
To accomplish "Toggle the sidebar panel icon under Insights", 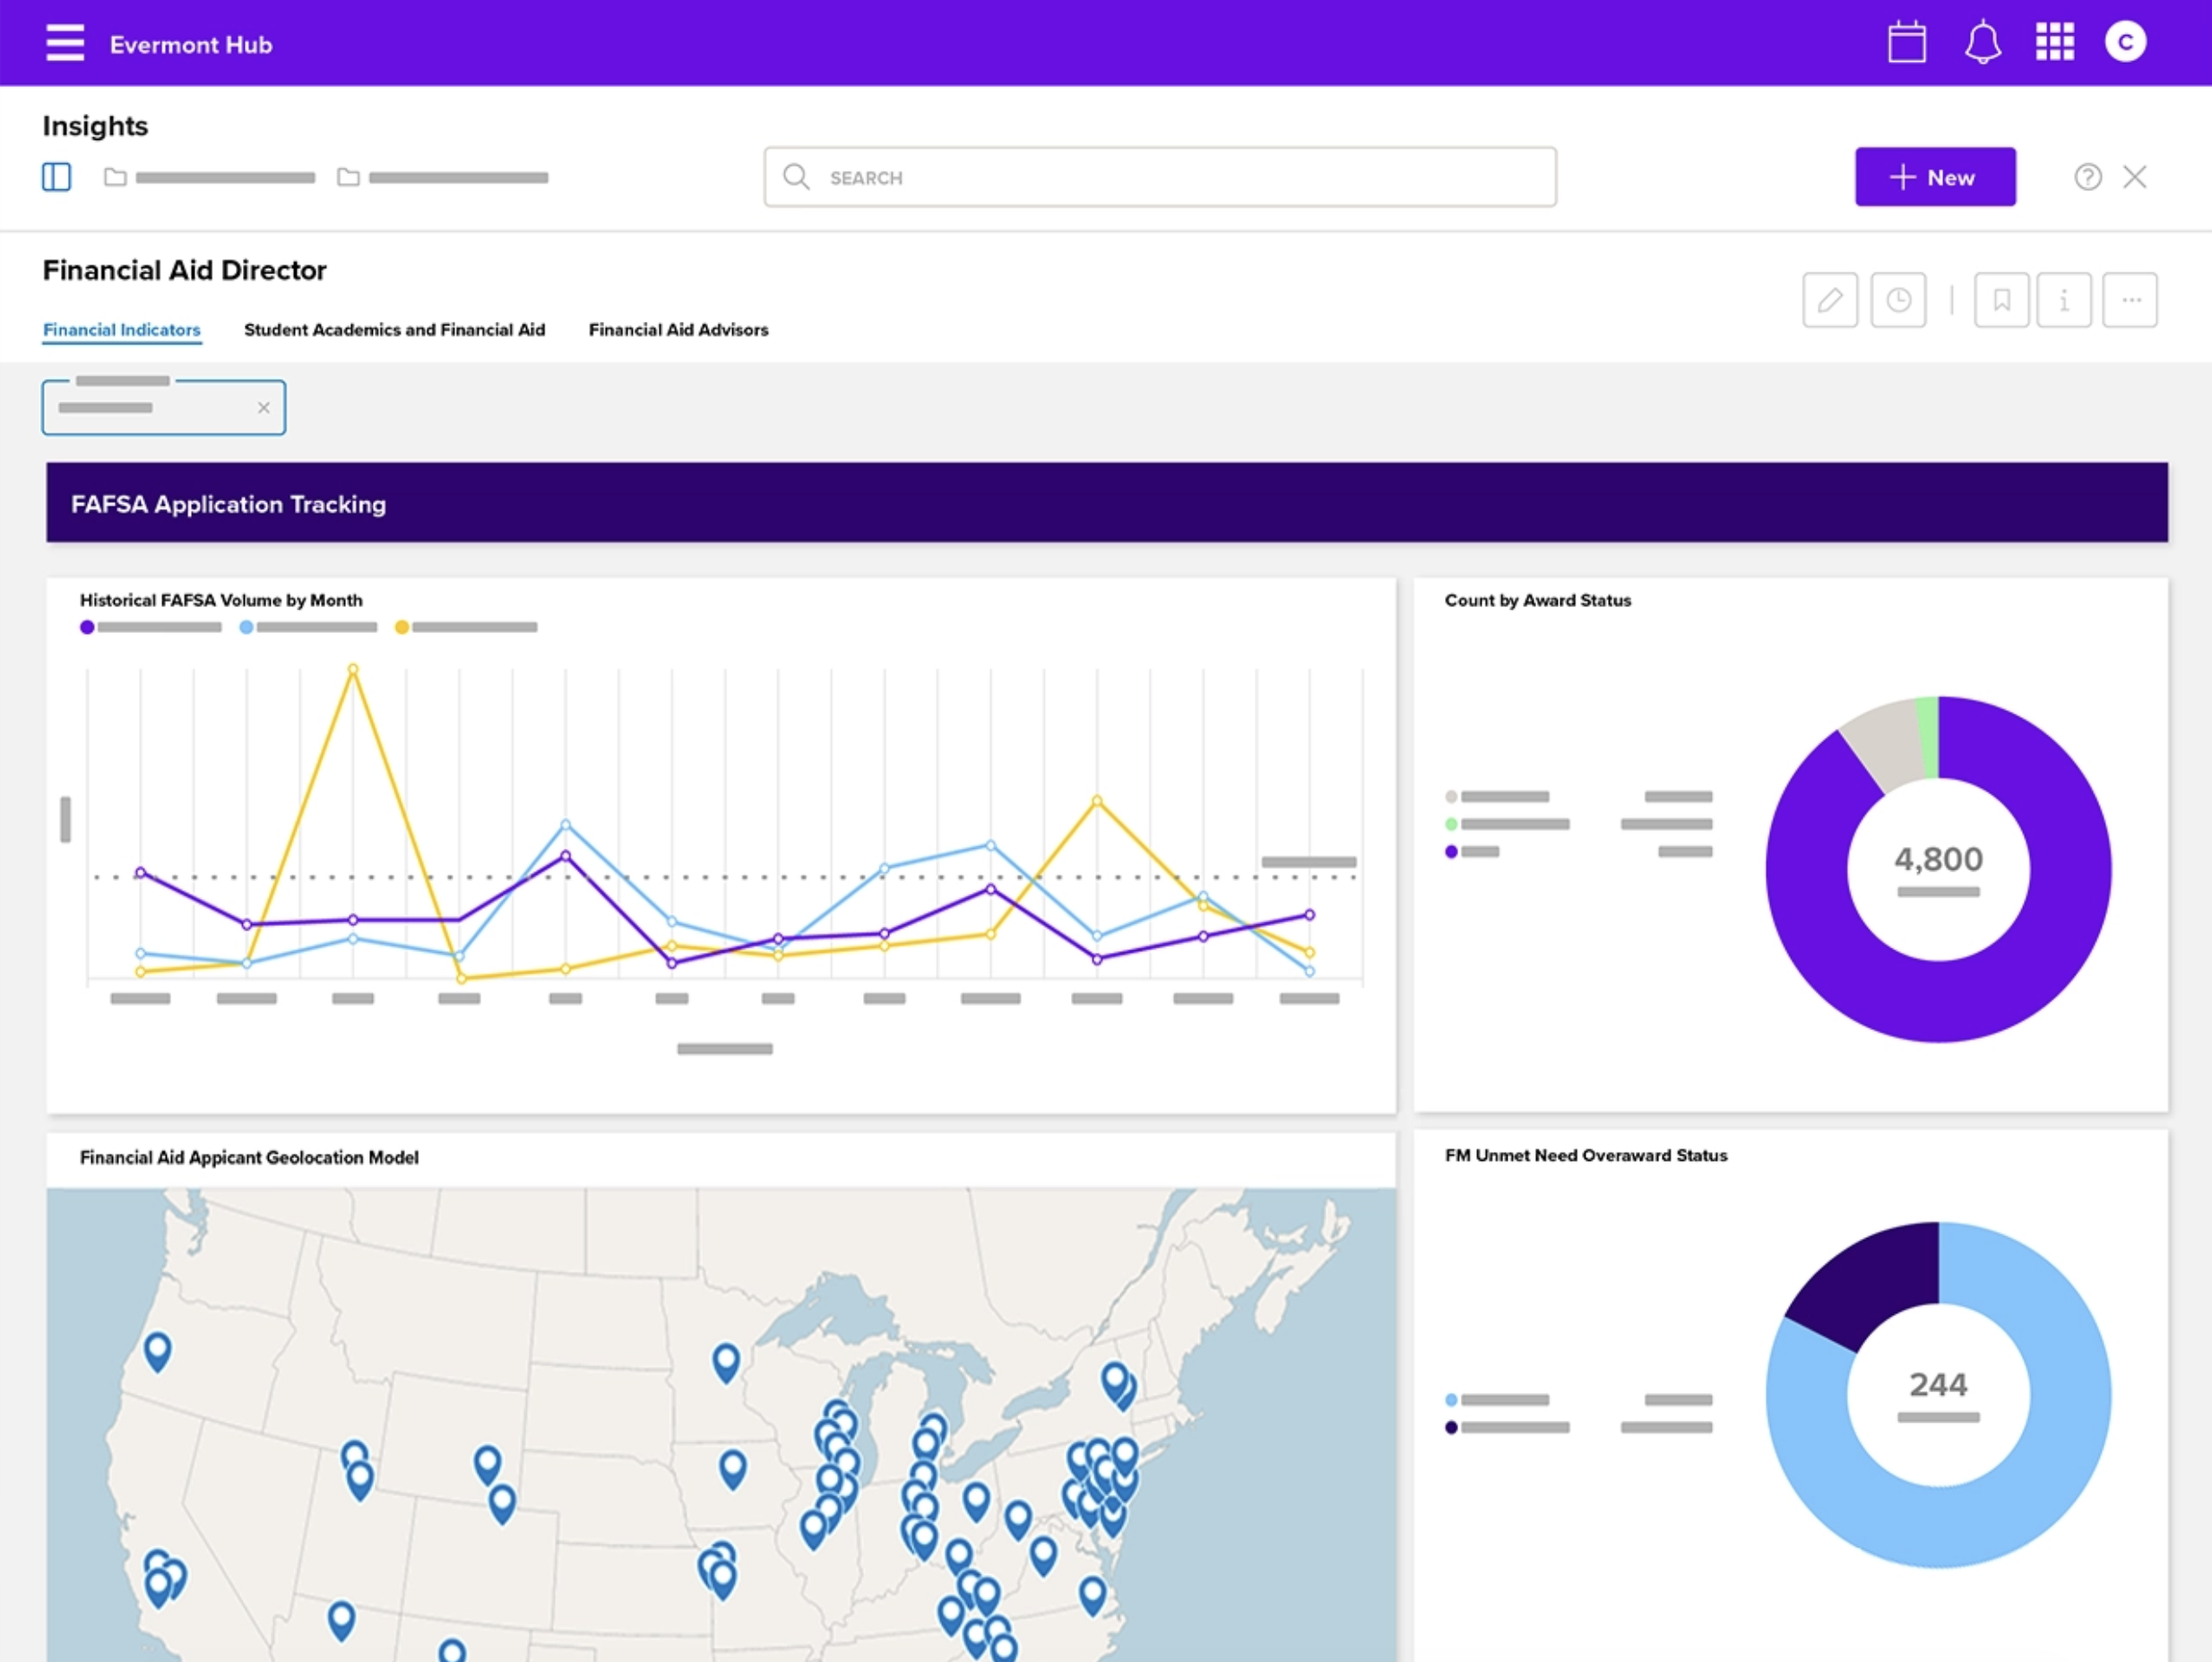I will point(56,177).
